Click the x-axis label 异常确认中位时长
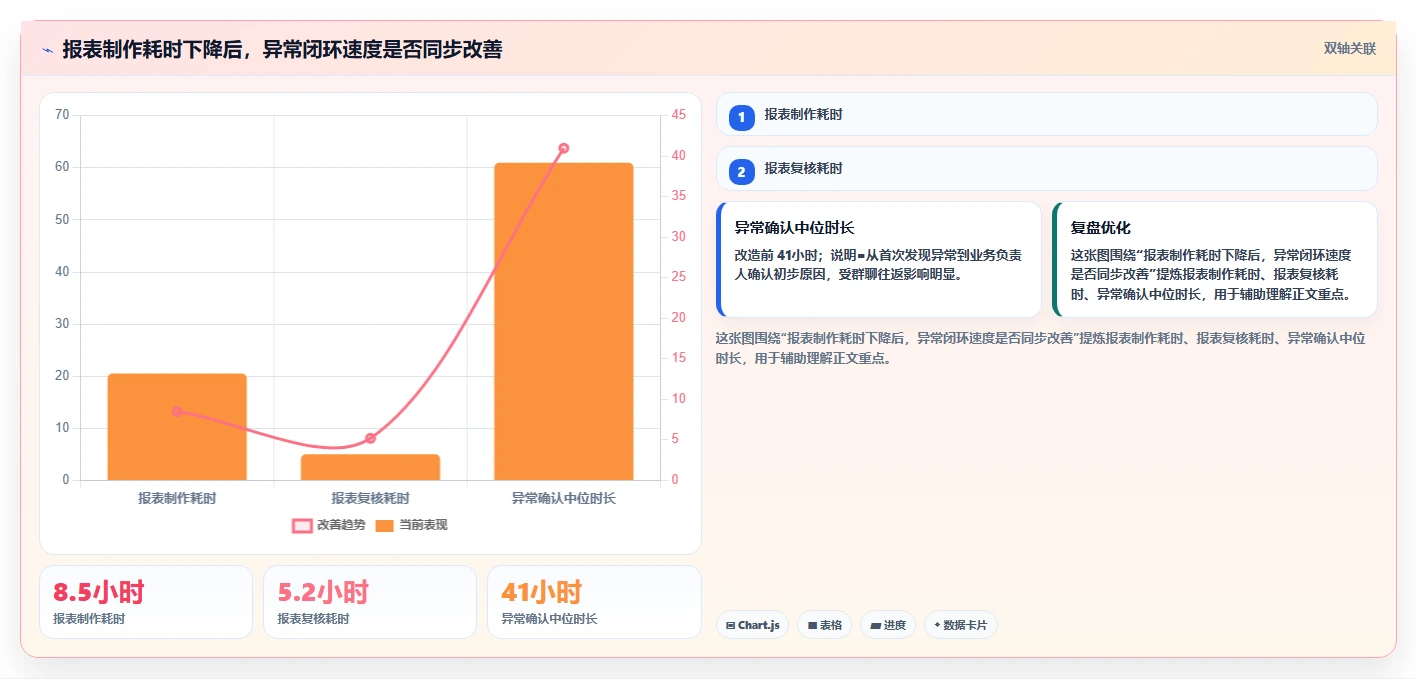 click(563, 497)
